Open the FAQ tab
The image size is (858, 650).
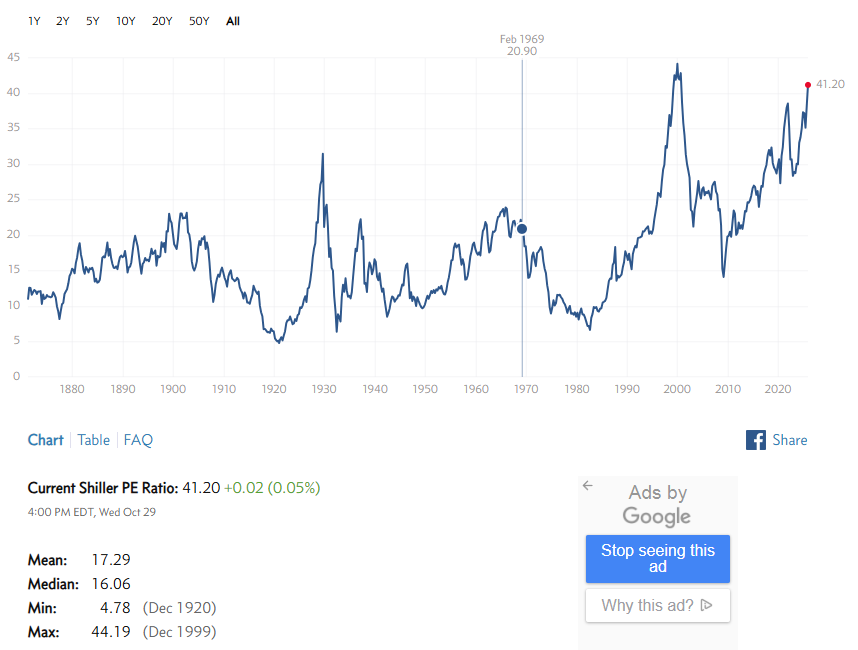click(138, 440)
